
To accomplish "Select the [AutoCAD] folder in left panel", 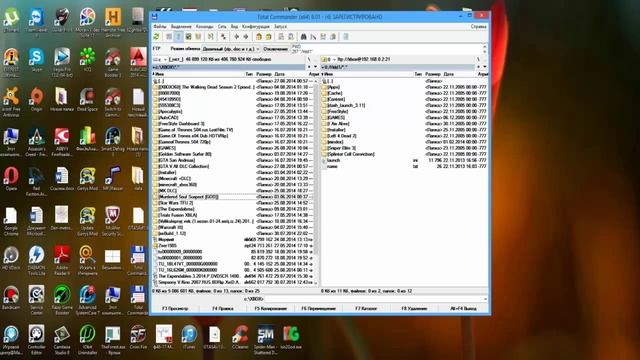I will [x=169, y=118].
